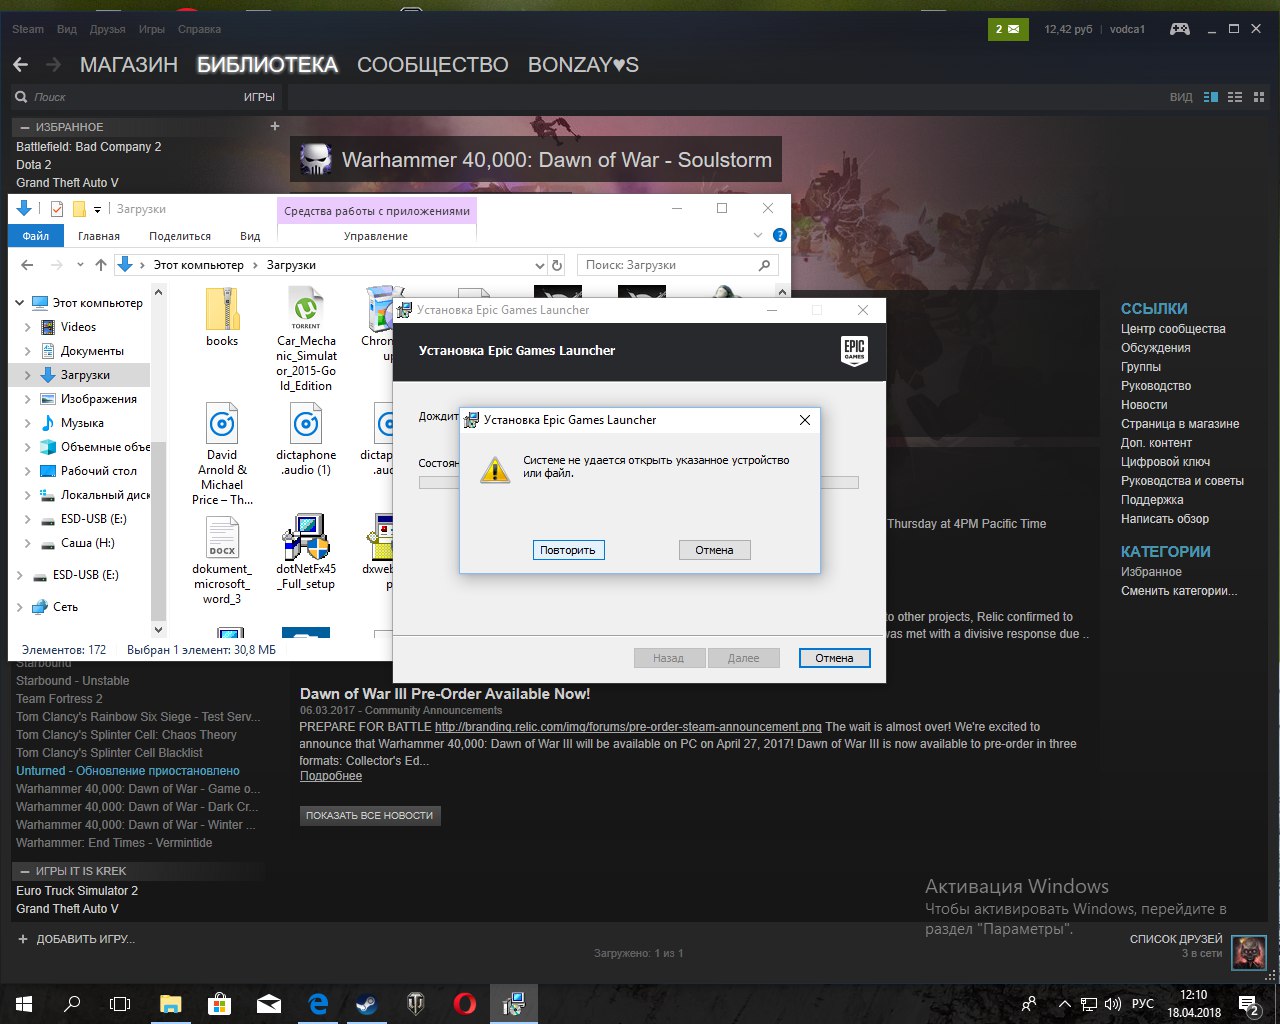Collapse Этот компьютер tree node
The image size is (1280, 1024).
(19, 302)
